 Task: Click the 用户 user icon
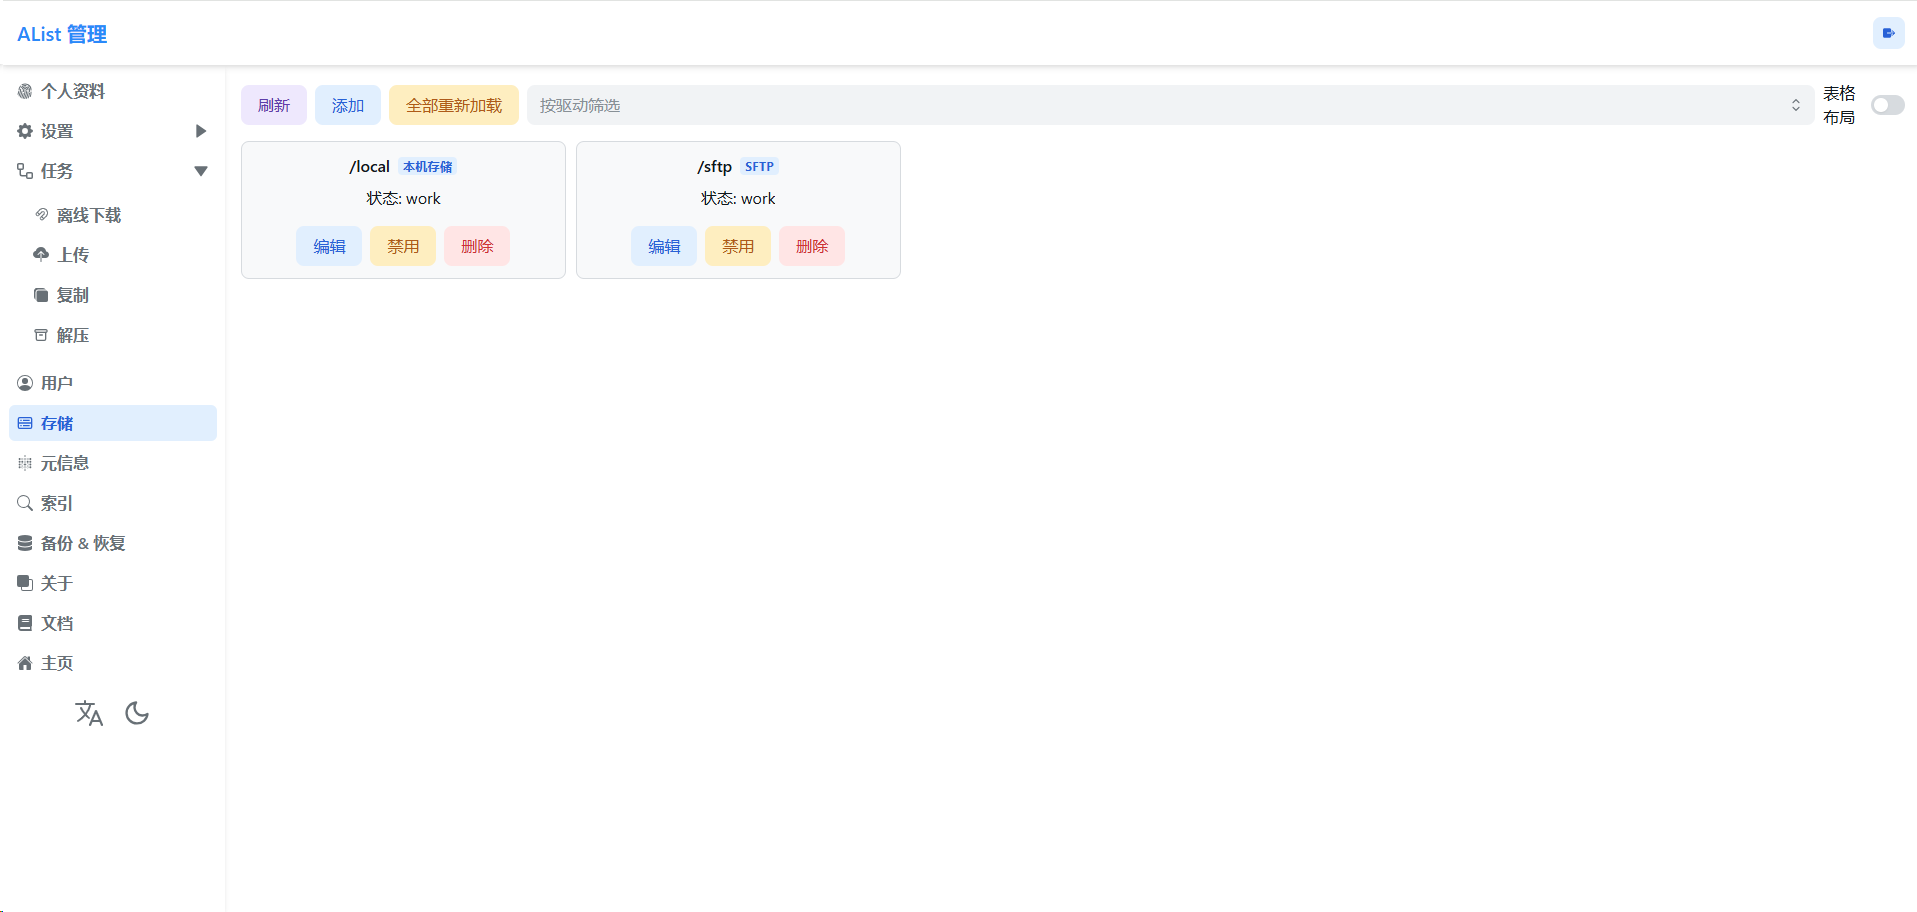(25, 383)
